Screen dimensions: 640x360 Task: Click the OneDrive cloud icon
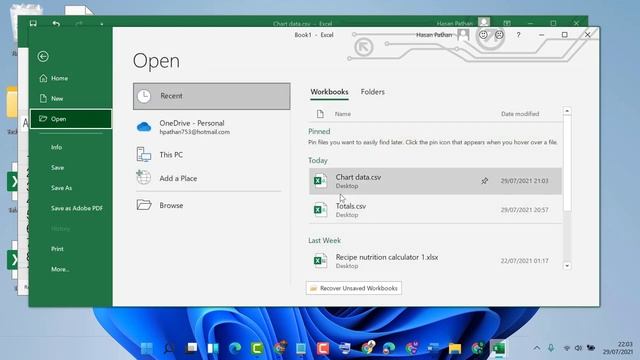pos(144,127)
